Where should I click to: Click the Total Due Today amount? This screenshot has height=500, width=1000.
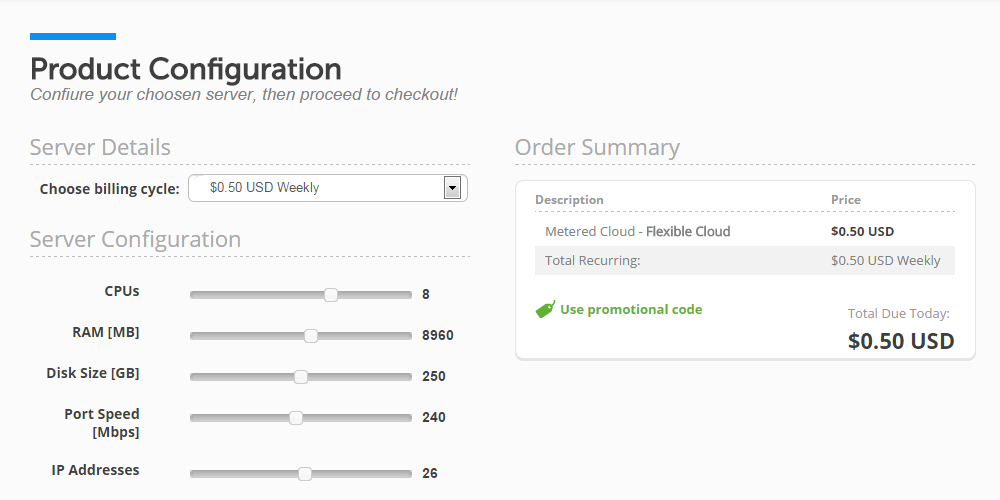tap(901, 341)
